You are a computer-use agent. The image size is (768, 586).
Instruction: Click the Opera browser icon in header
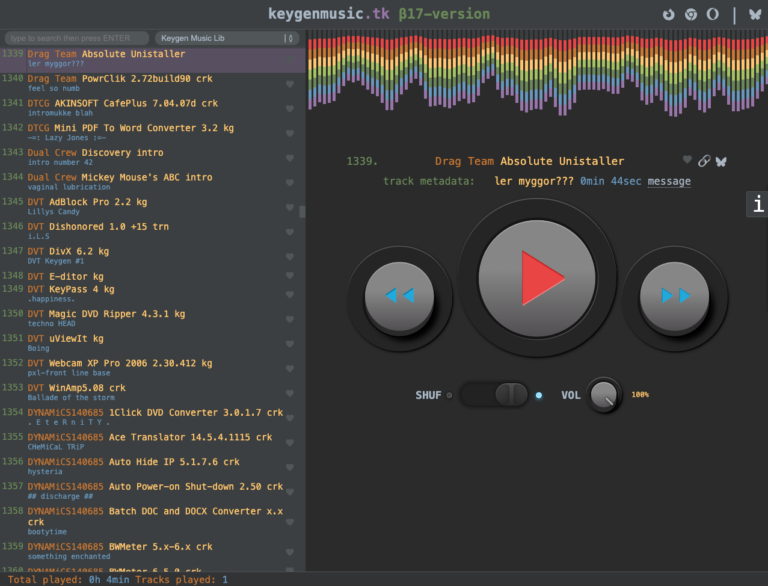click(713, 14)
